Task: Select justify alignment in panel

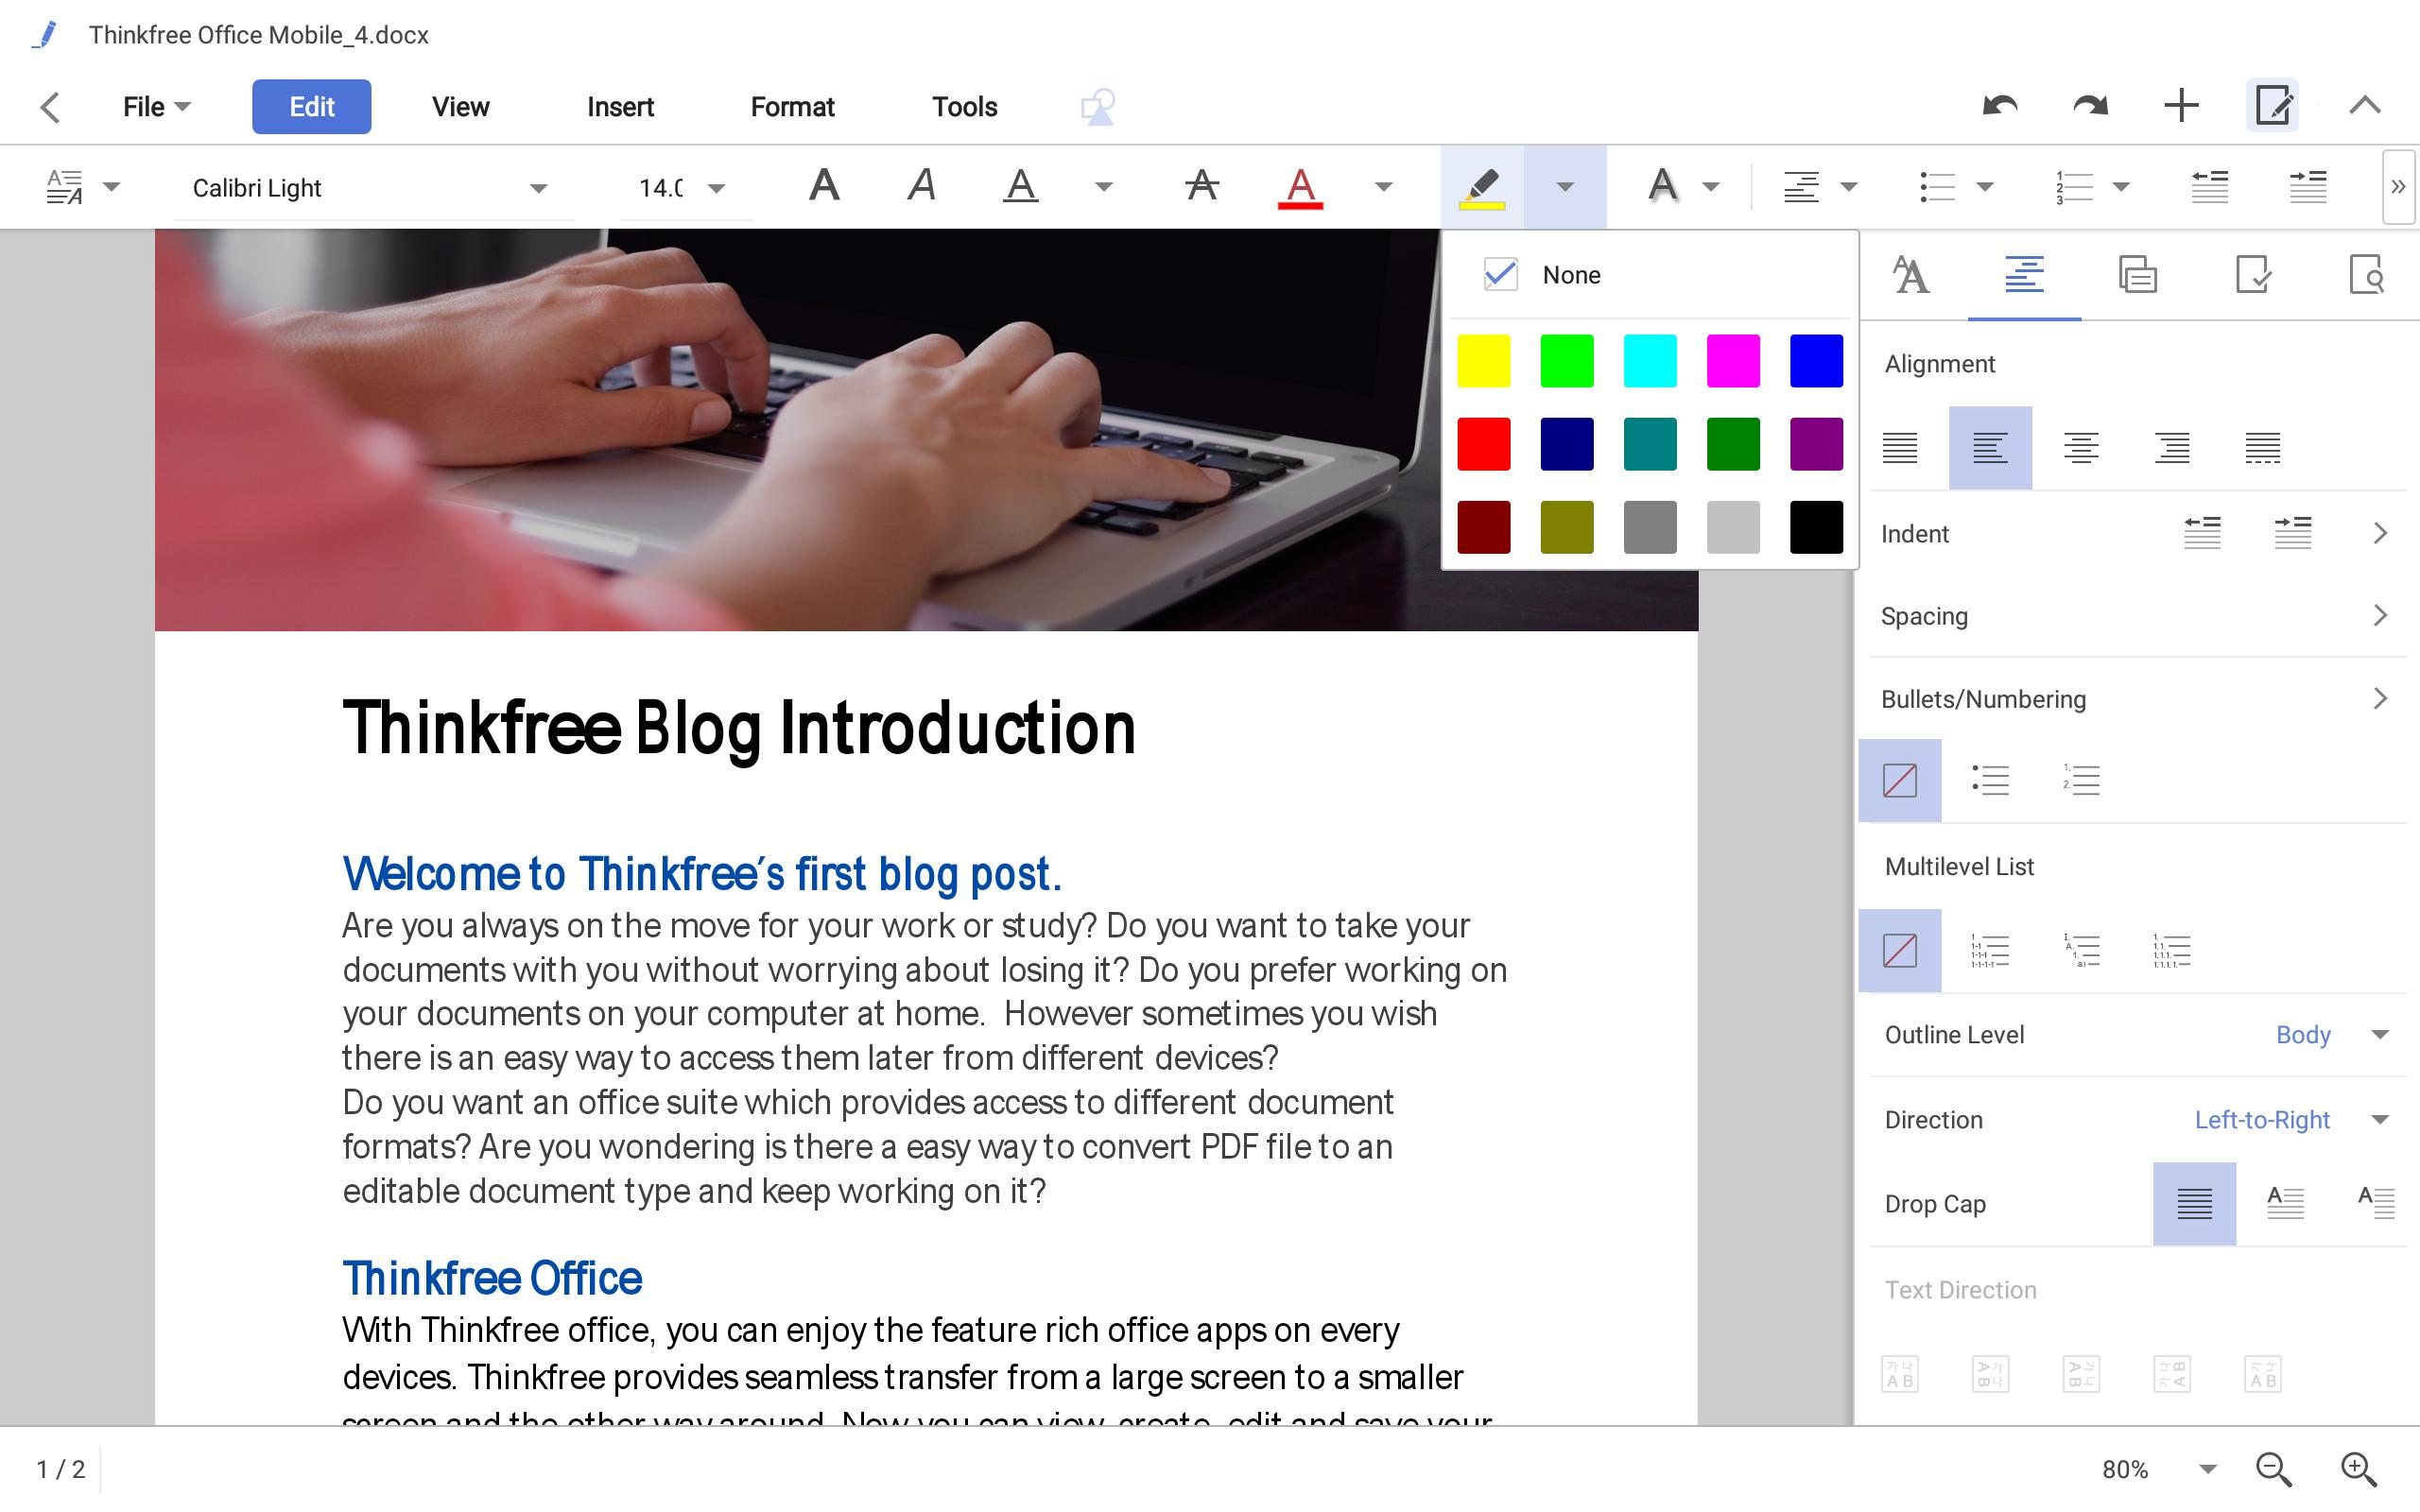Action: (1900, 447)
